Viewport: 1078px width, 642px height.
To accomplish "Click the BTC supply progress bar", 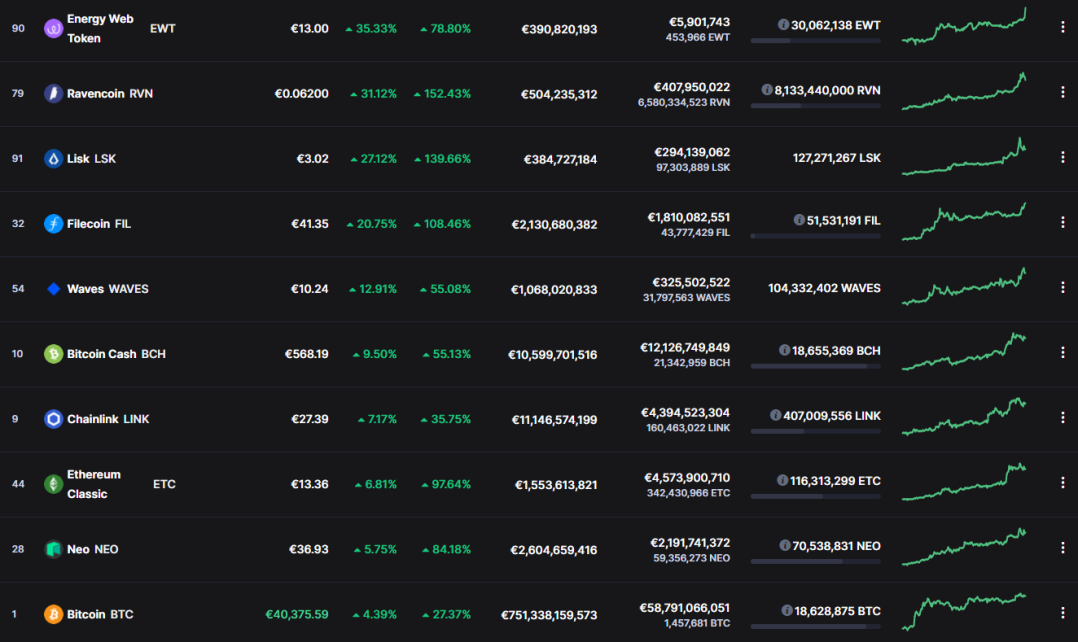I will (x=815, y=626).
